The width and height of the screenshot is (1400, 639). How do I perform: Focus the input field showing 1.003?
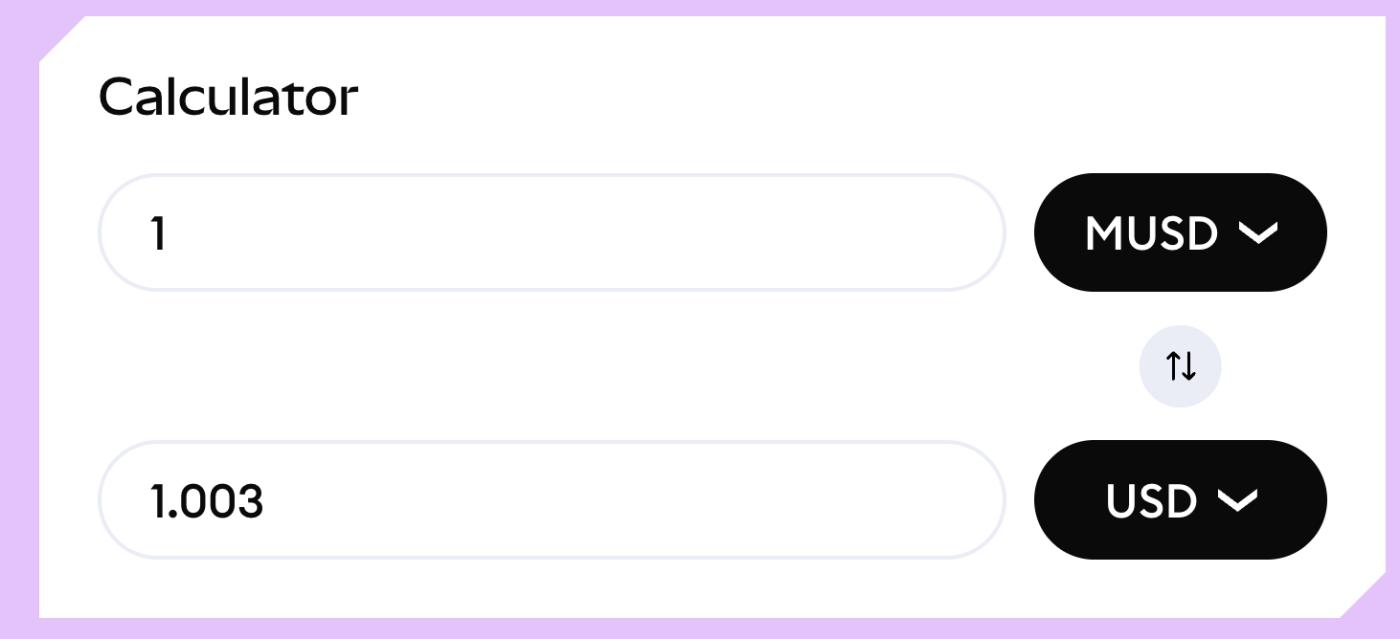tap(551, 499)
